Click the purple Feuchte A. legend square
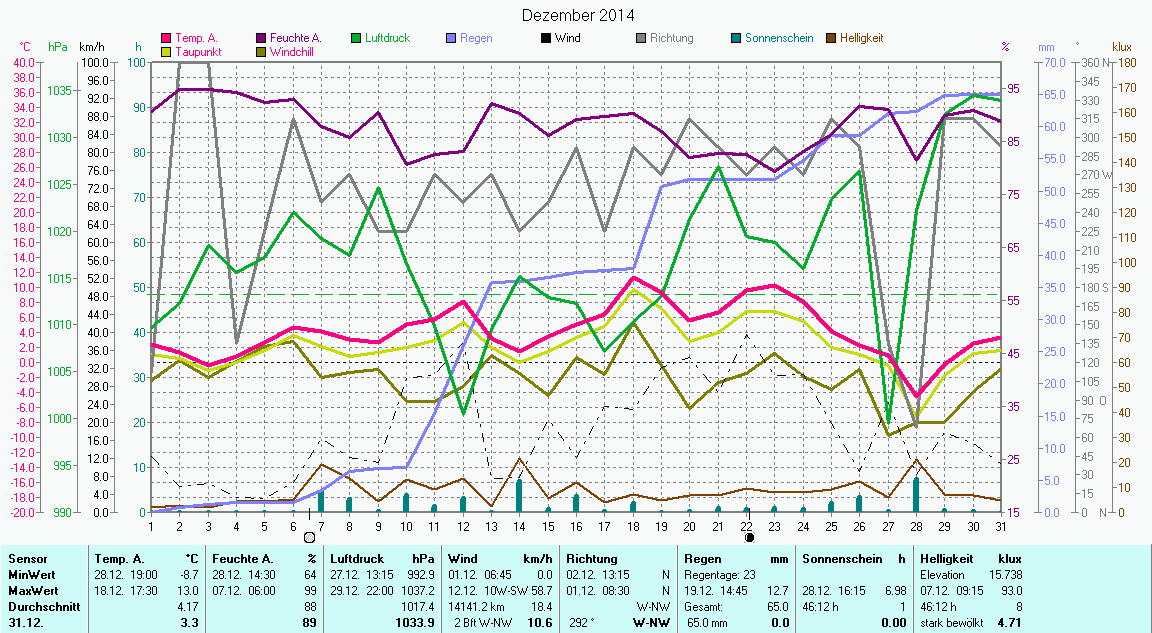Image resolution: width=1152 pixels, height=633 pixels. point(262,38)
